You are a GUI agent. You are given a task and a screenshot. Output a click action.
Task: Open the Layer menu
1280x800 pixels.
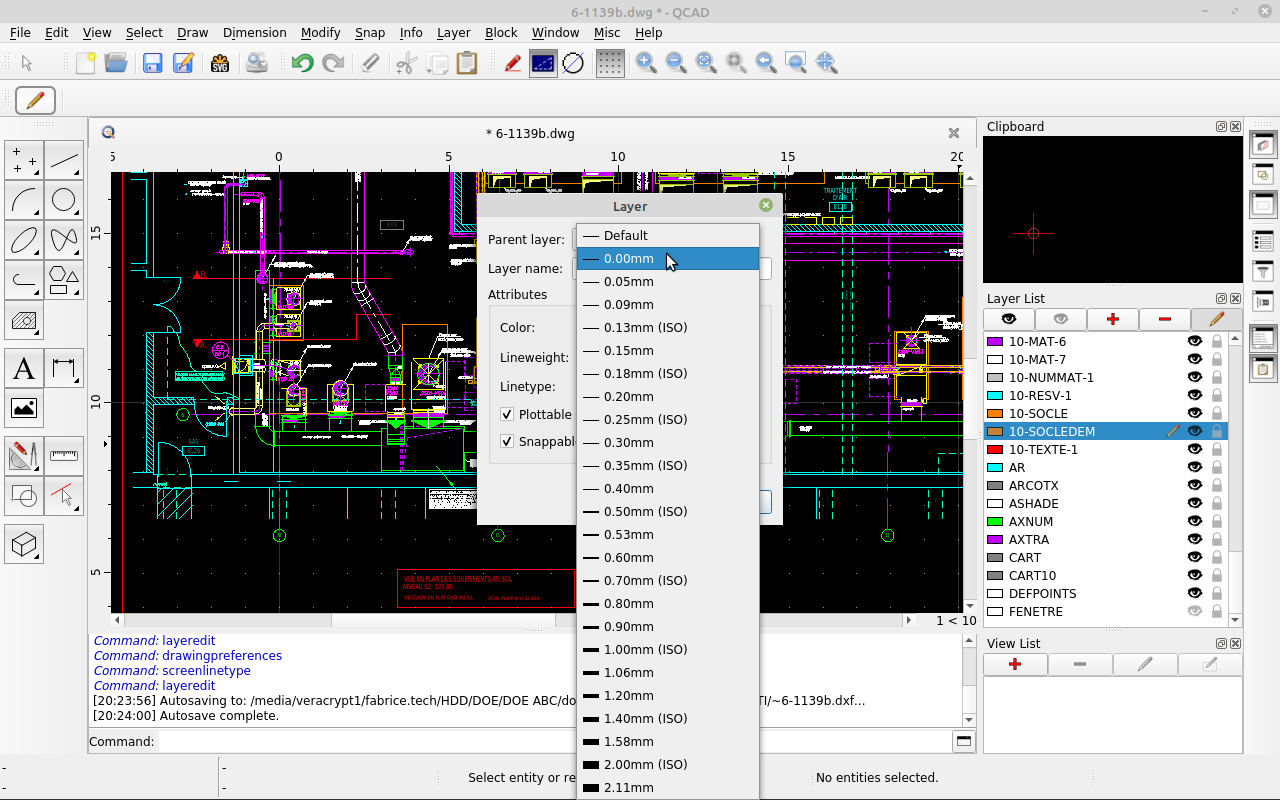coord(453,32)
